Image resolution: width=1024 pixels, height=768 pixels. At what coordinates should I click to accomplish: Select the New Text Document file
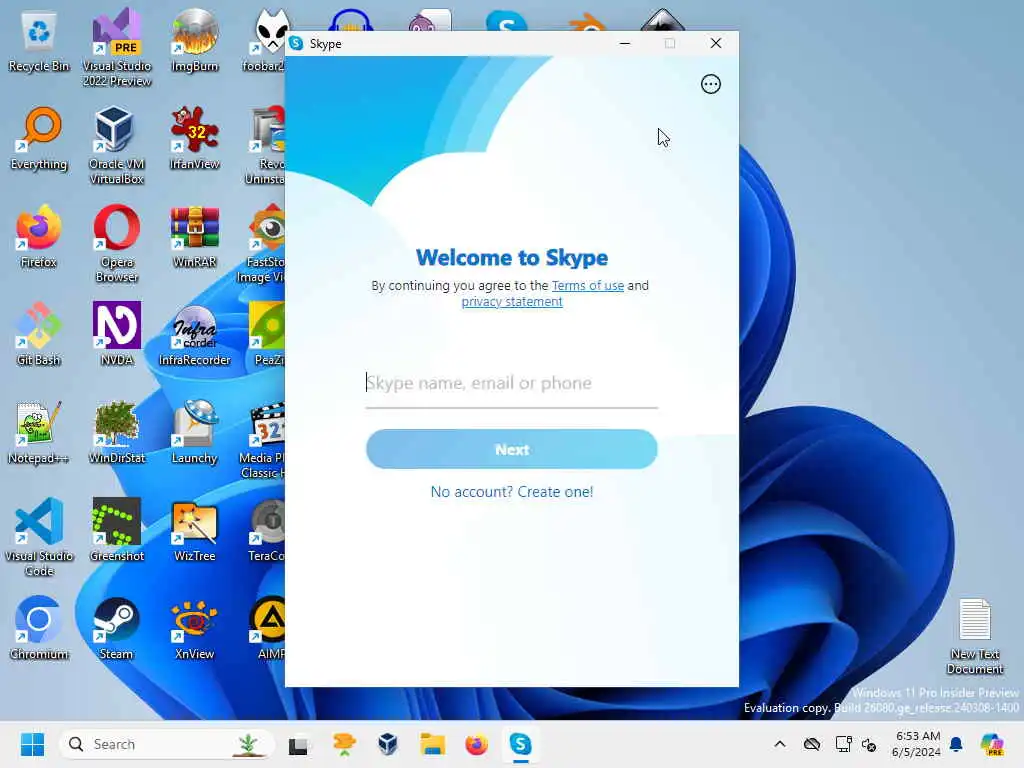[x=975, y=637]
